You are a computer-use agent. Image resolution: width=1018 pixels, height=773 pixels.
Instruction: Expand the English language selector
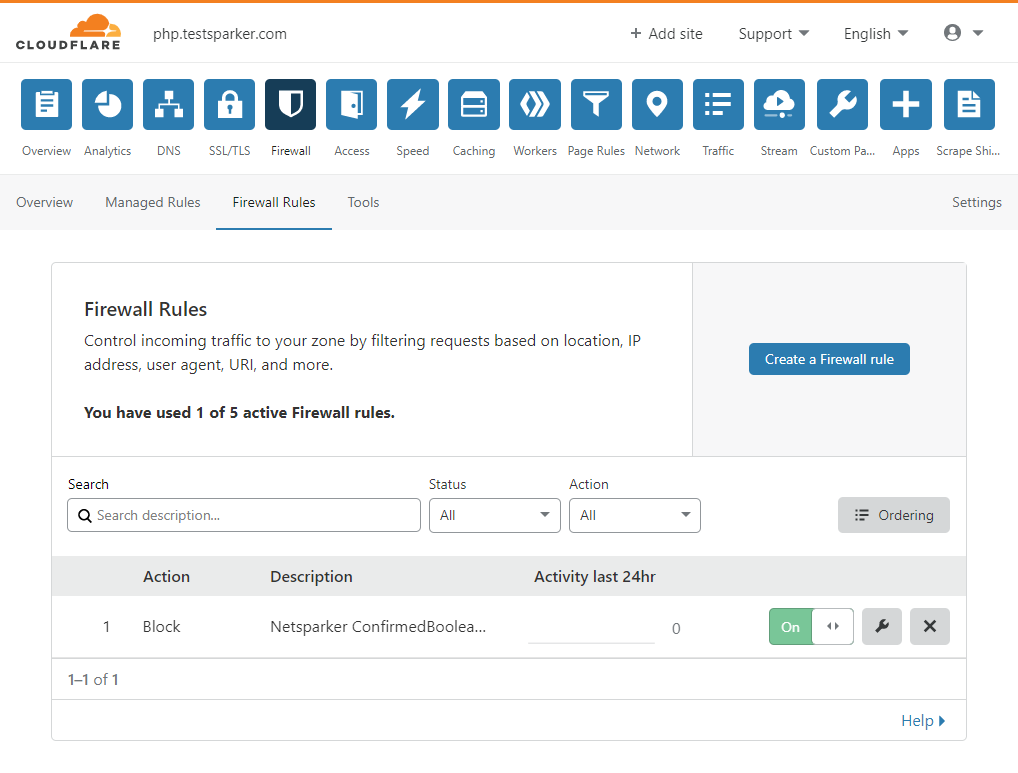[874, 33]
